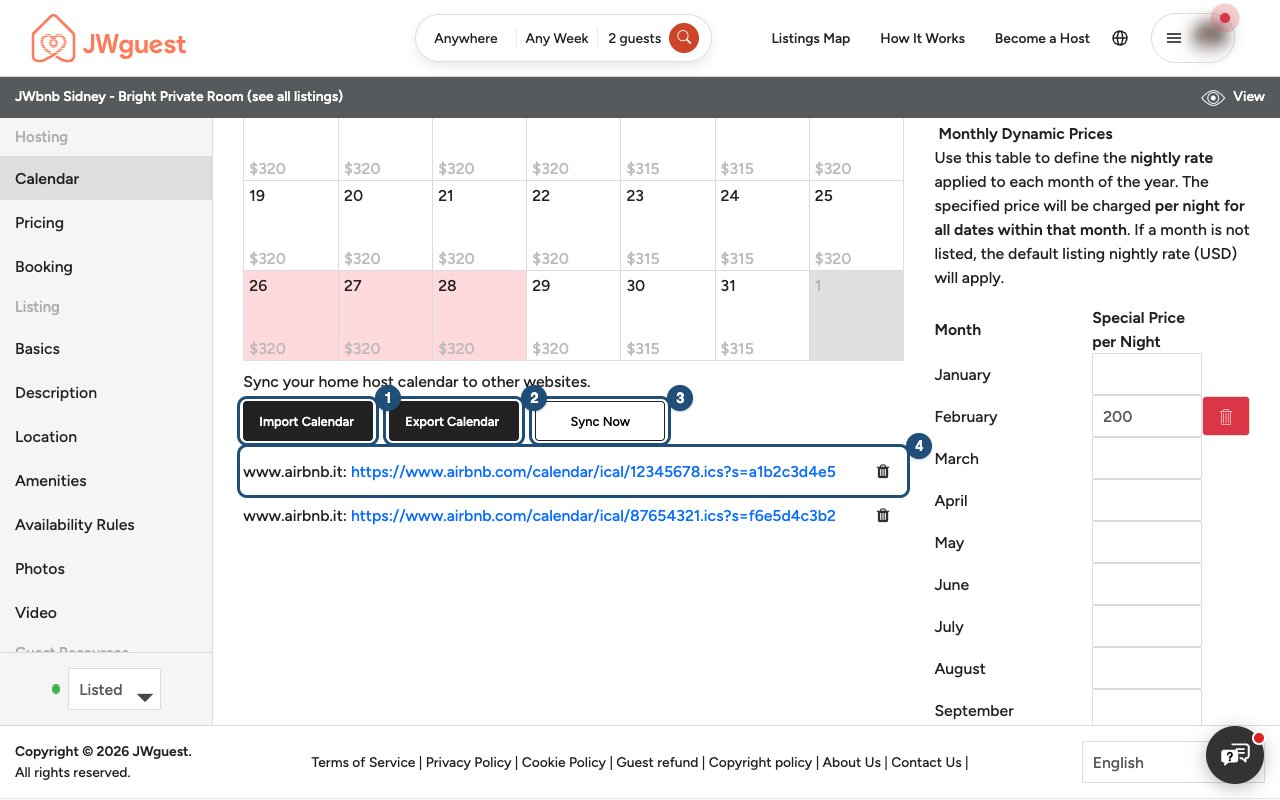1280x800 pixels.
Task: Click Become a Host link
Action: coord(1042,38)
